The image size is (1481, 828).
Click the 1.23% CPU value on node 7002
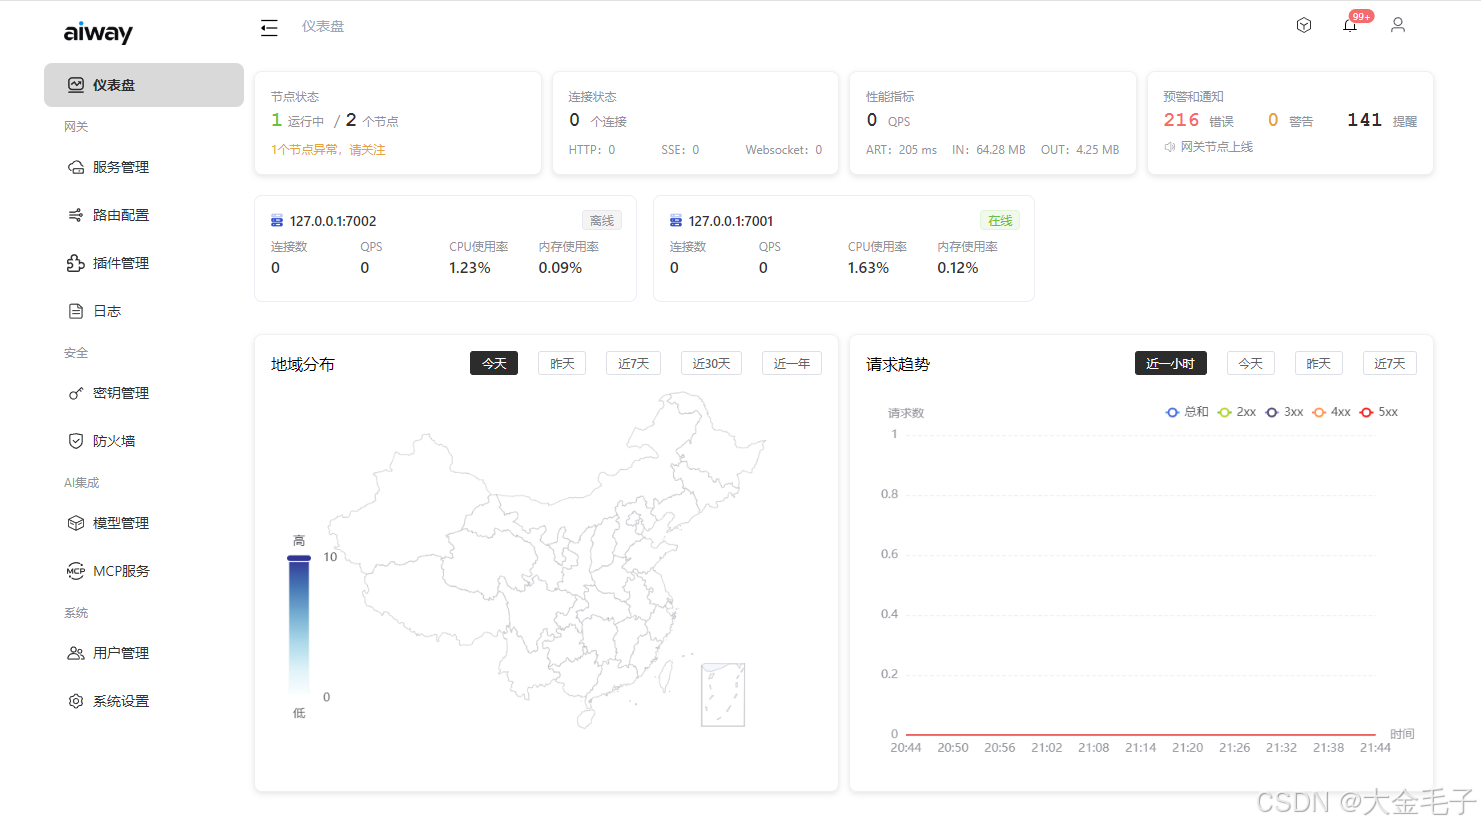coord(470,268)
